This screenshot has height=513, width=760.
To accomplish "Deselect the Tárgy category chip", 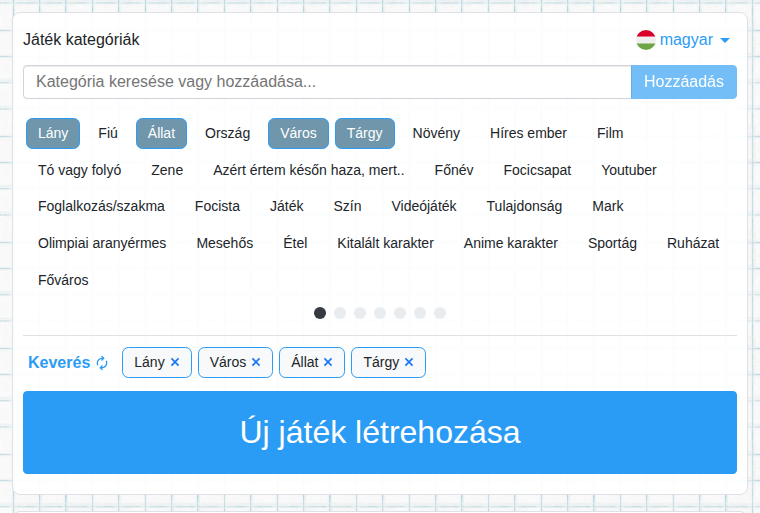I will pos(365,133).
